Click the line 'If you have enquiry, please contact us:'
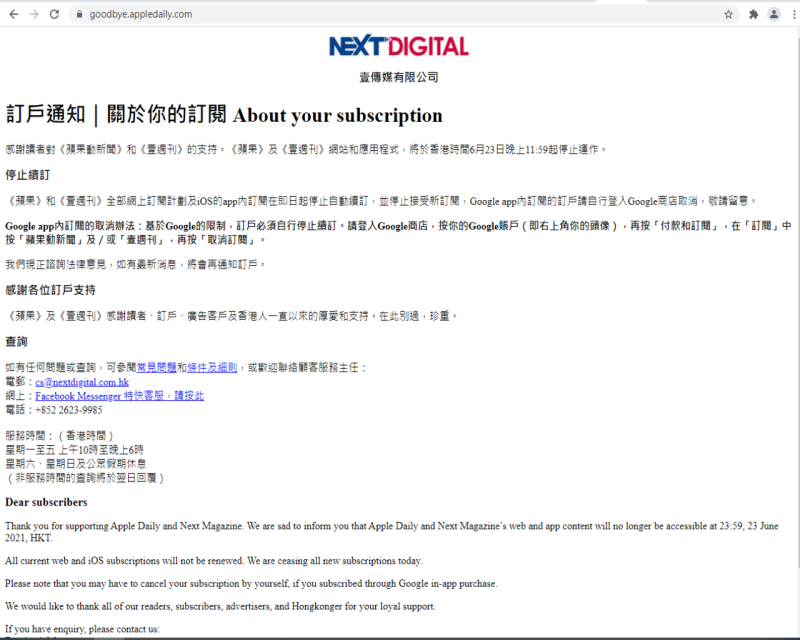Viewport: 800px width, 640px height. (x=82, y=629)
